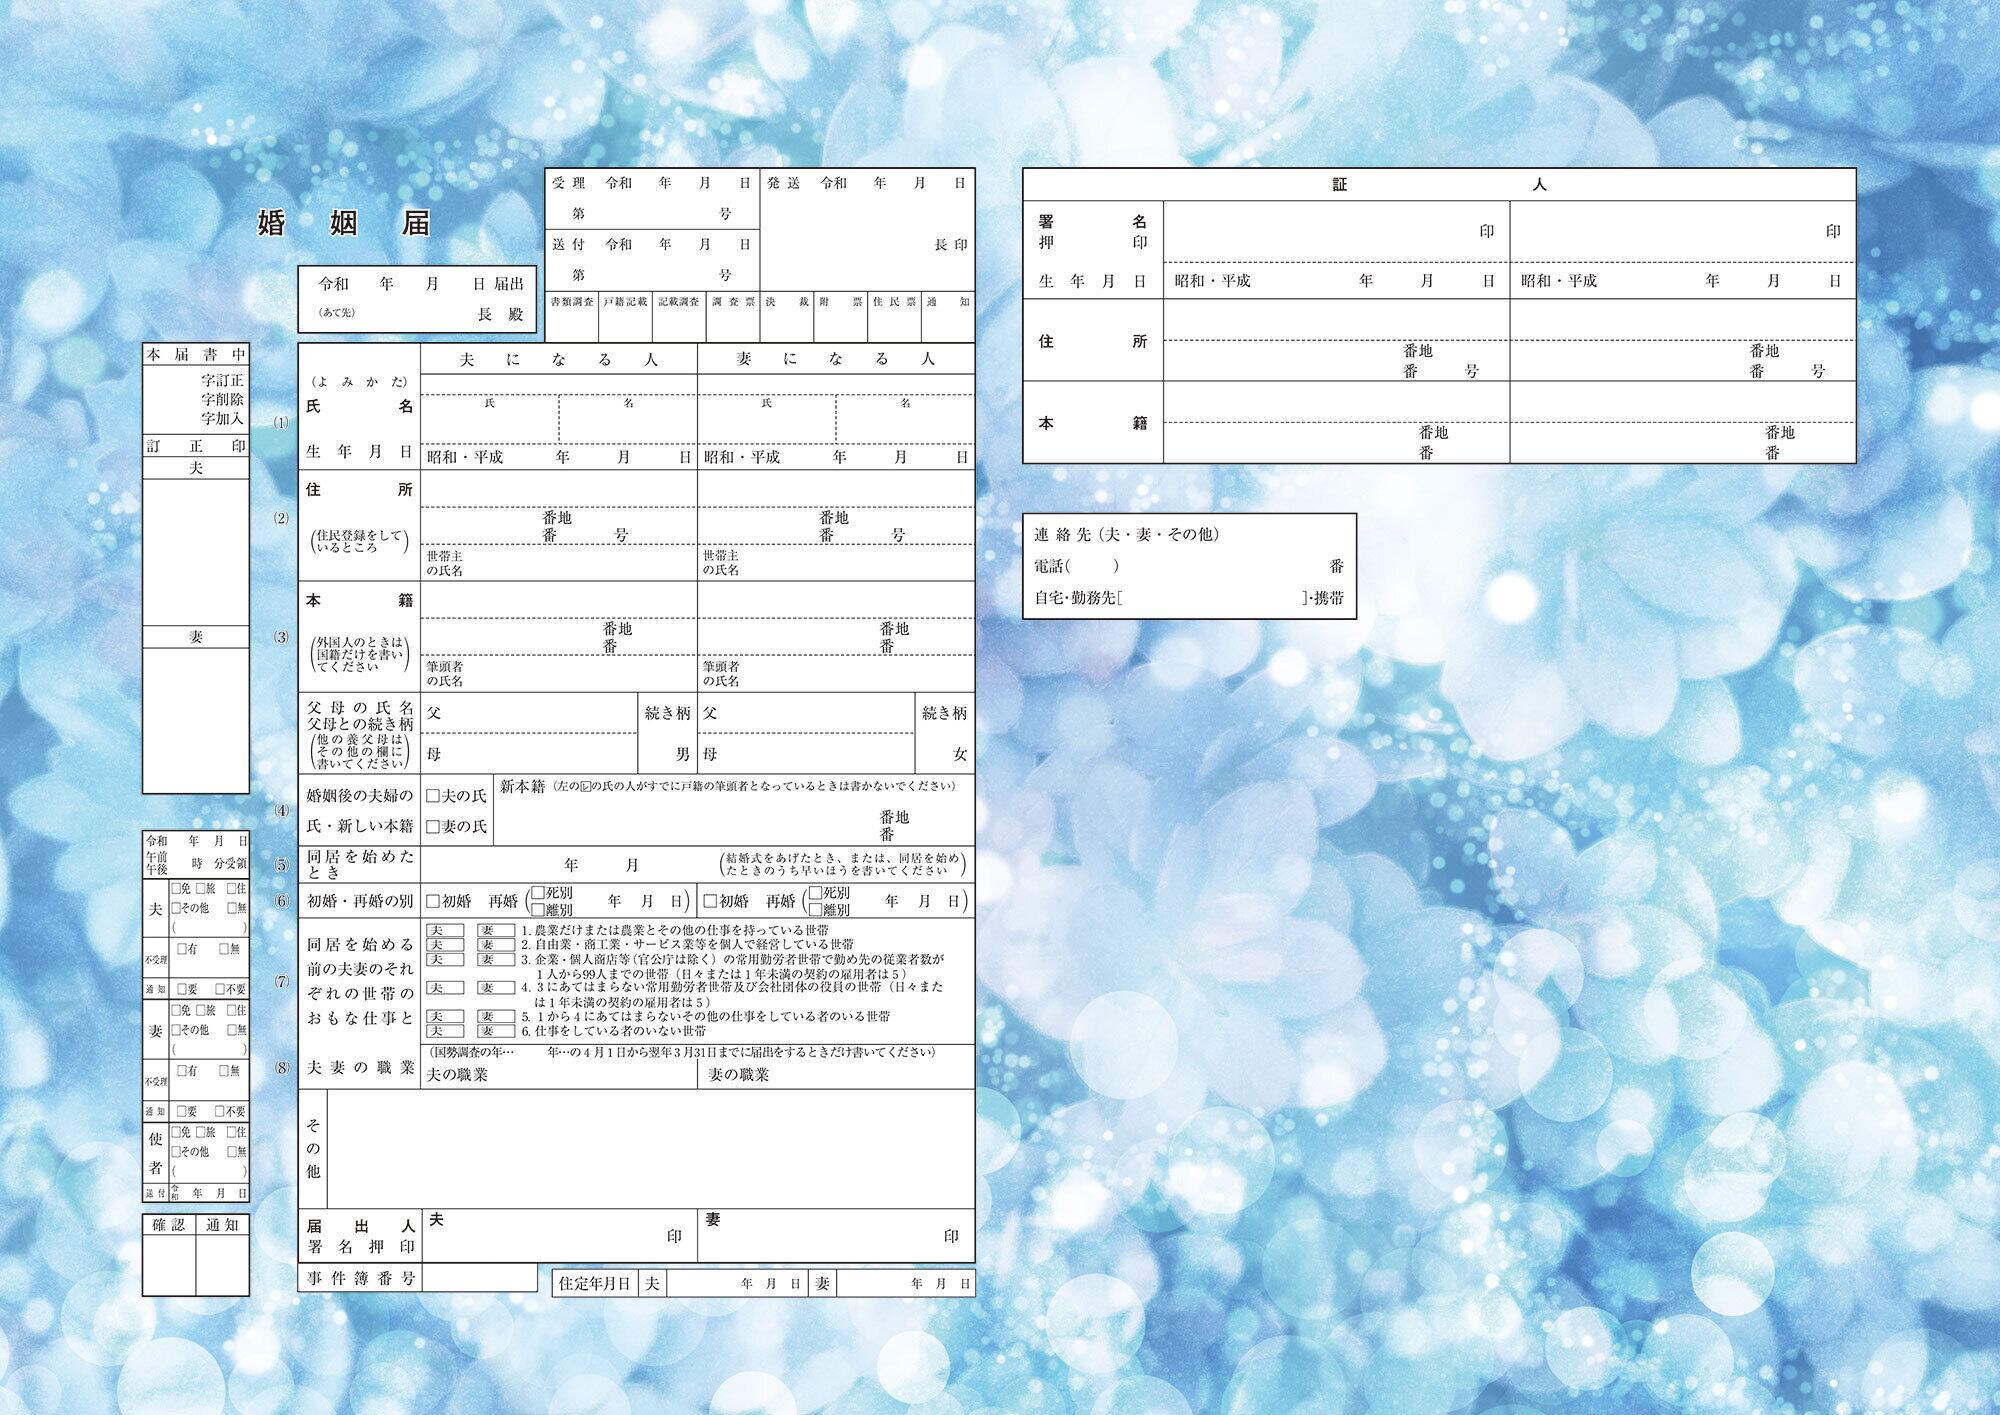Click the 夫の職業 occupation field
2000x1415 pixels.
[x=590, y=1076]
